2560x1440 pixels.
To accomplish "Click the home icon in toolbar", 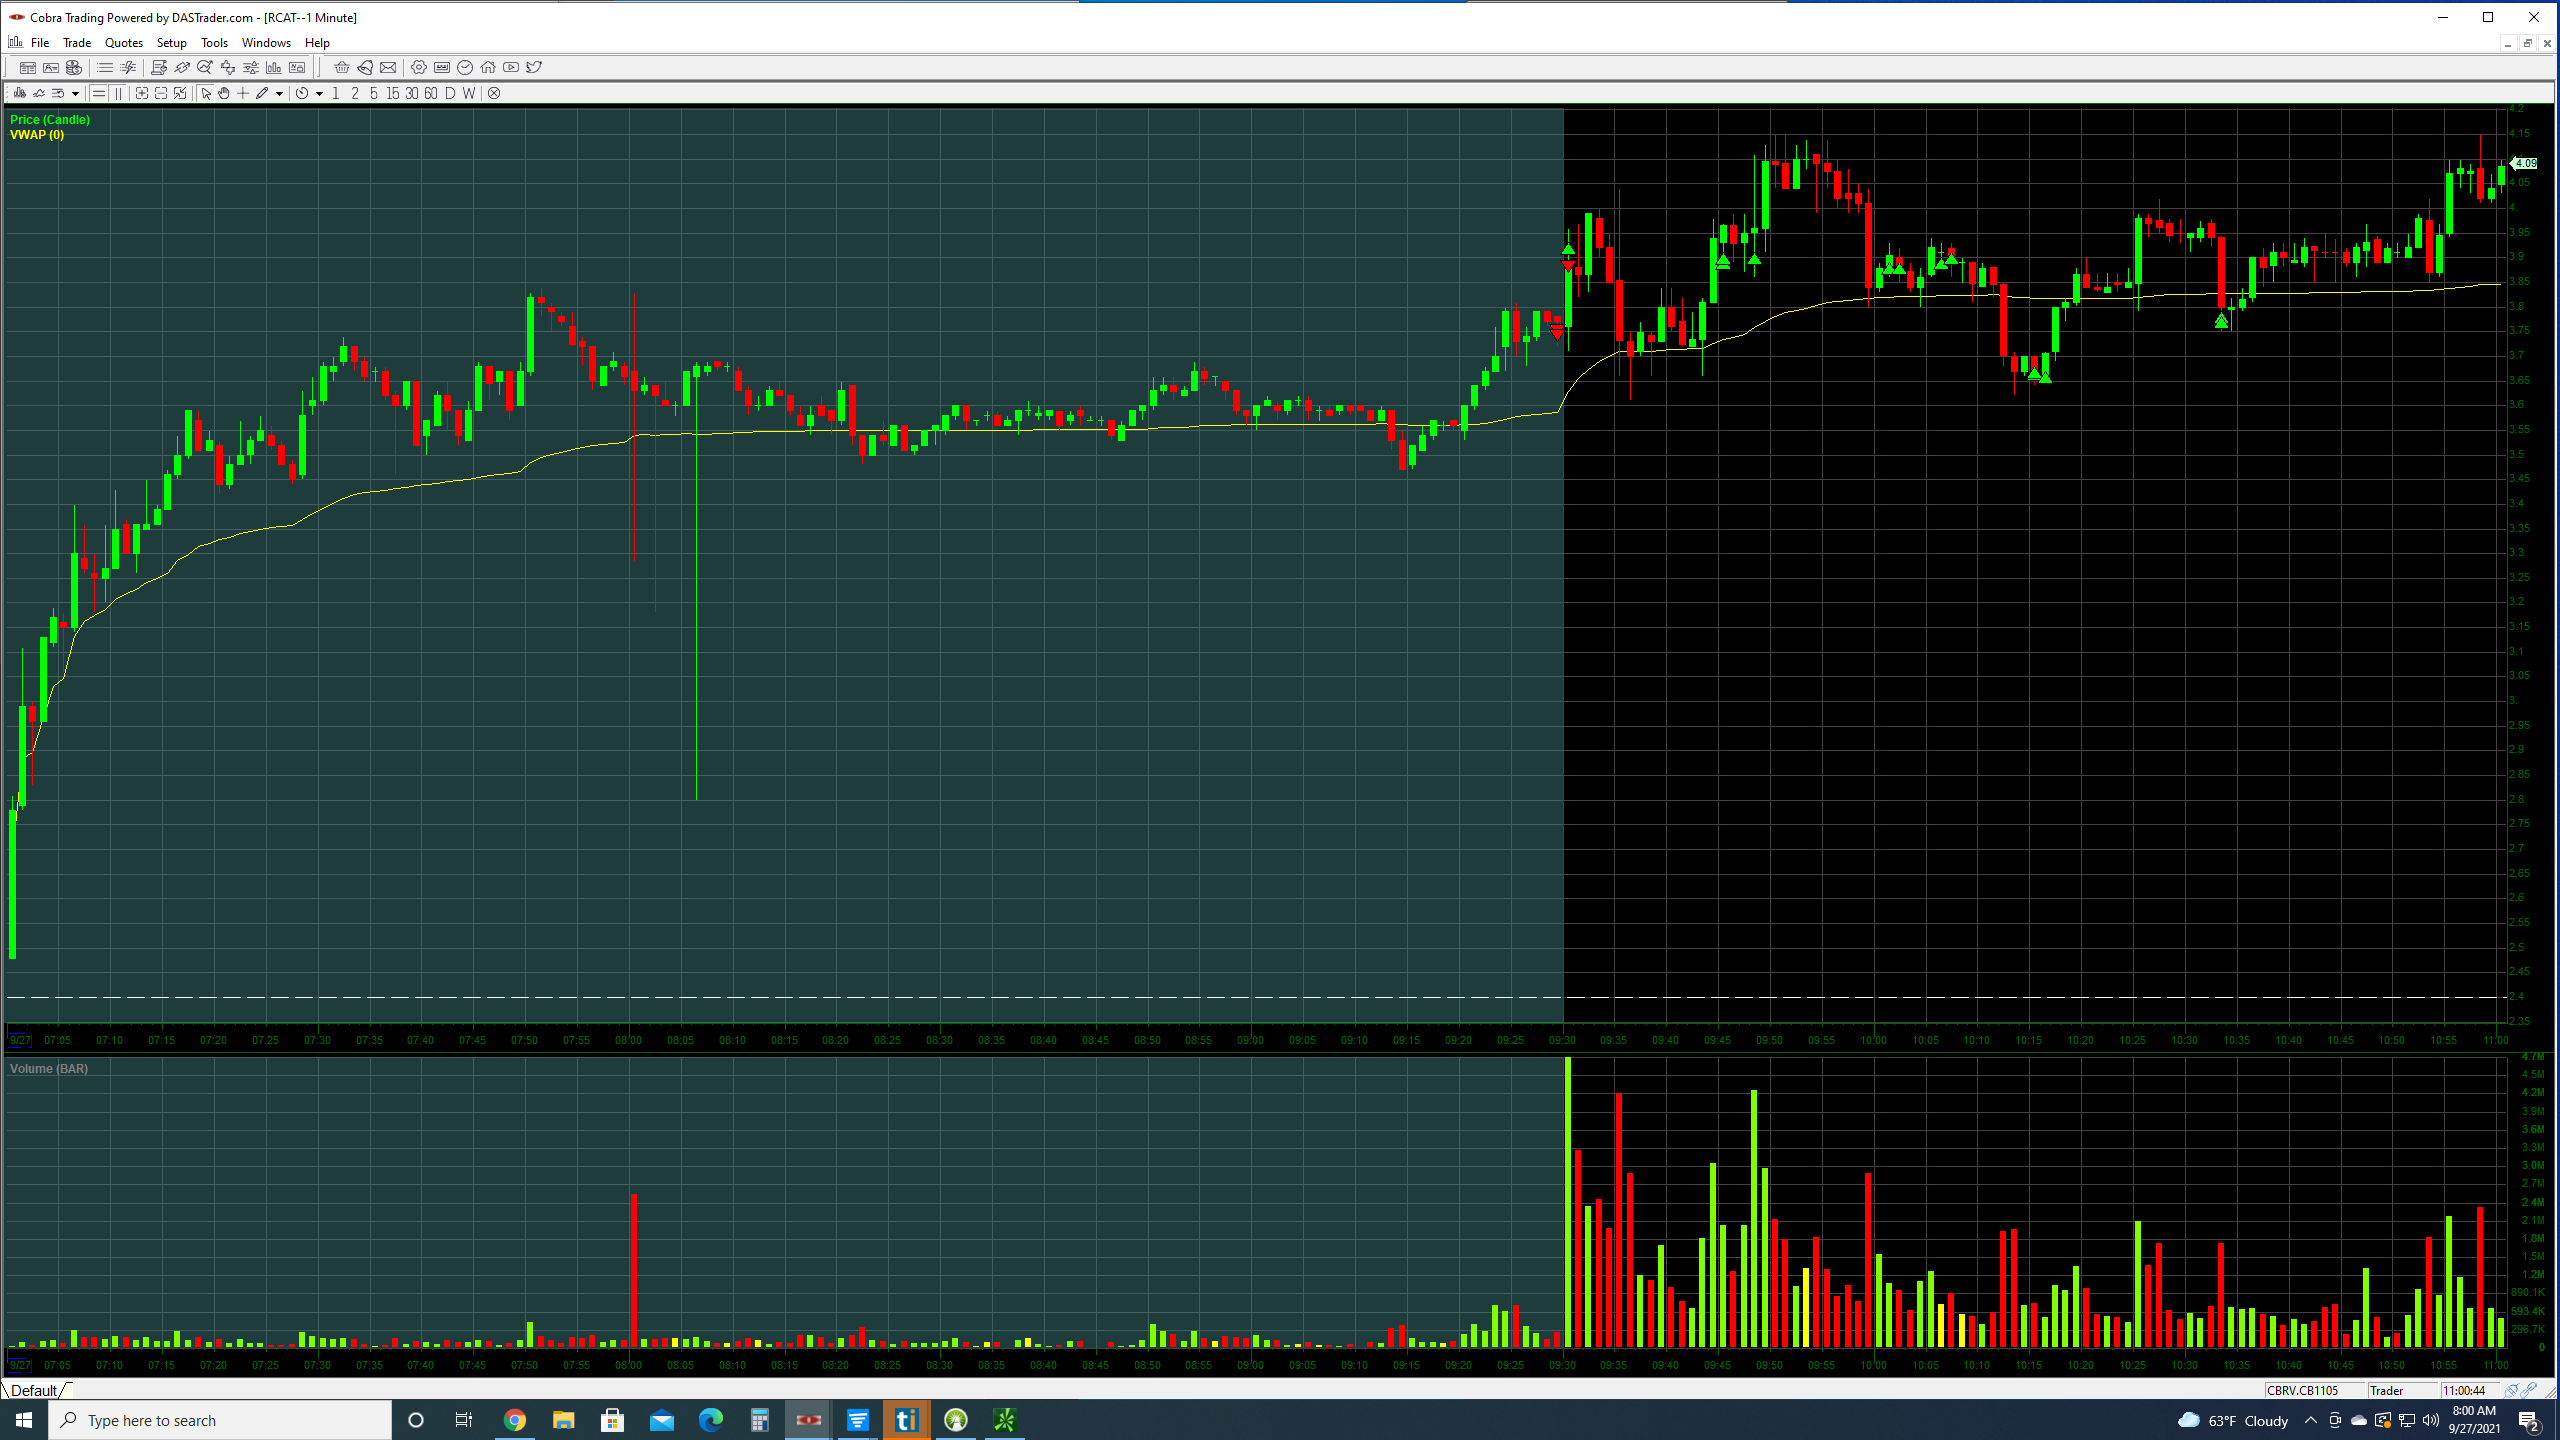I will (488, 67).
